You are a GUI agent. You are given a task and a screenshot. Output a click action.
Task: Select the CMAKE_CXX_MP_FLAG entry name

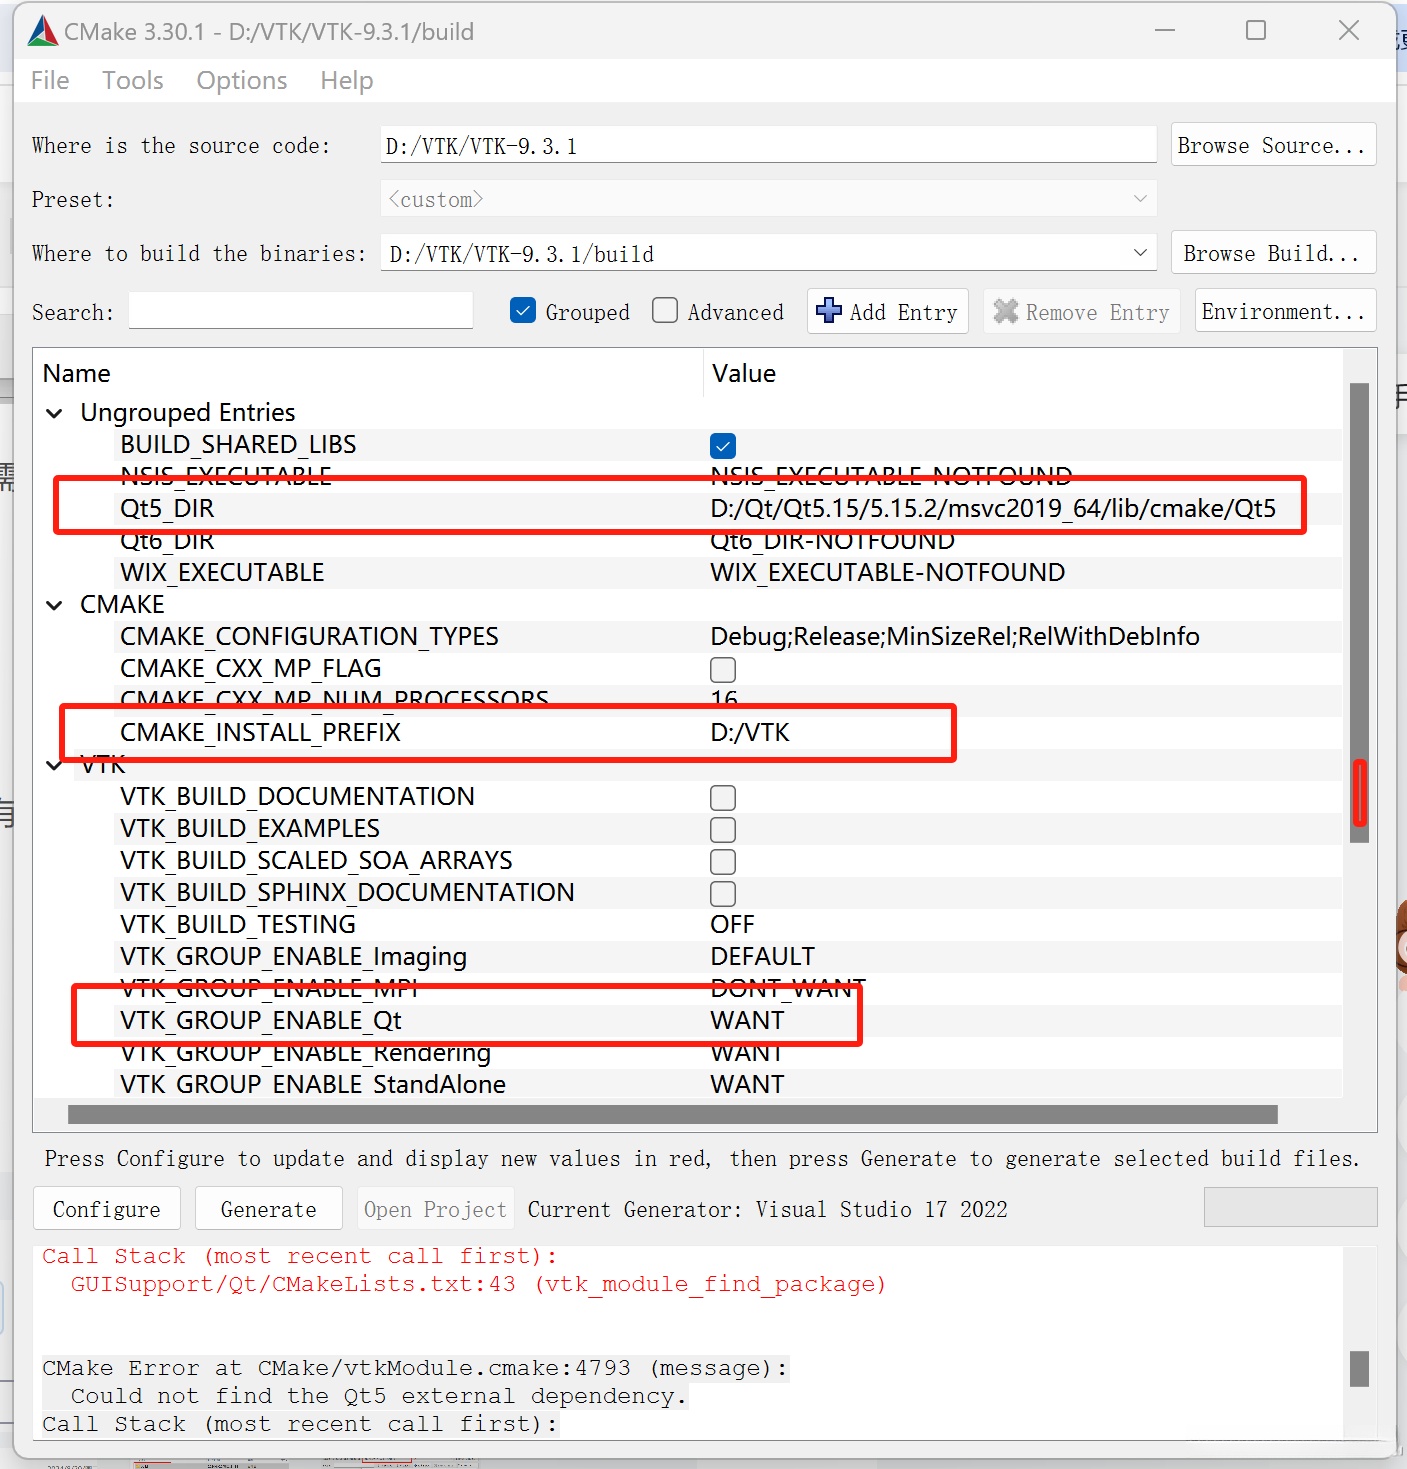[x=251, y=669]
